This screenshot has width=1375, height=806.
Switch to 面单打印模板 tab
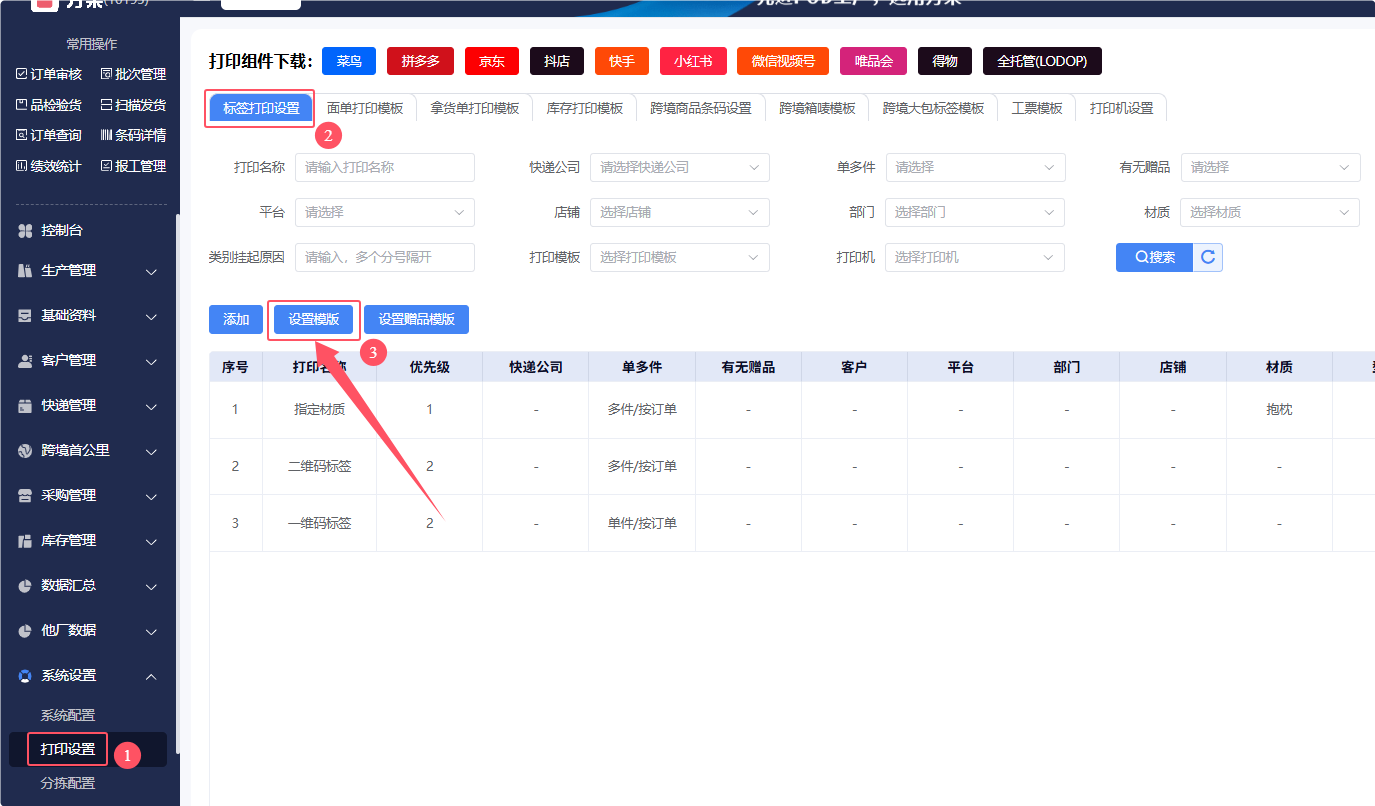click(365, 108)
